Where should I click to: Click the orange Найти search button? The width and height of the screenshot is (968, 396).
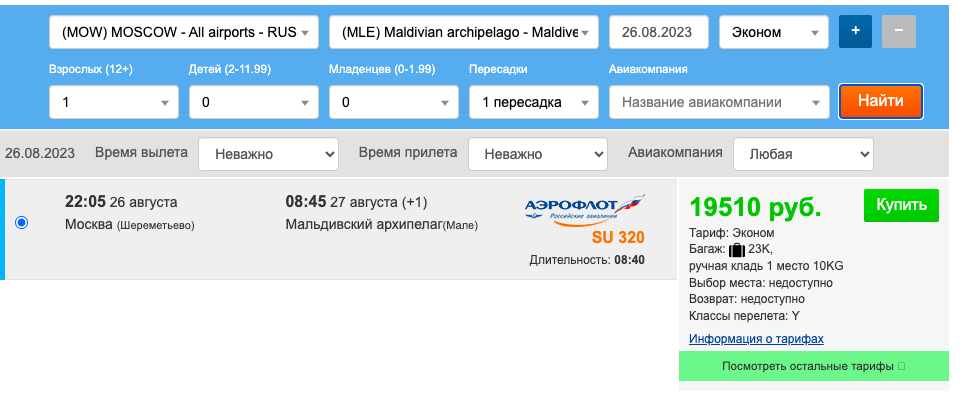[x=881, y=101]
